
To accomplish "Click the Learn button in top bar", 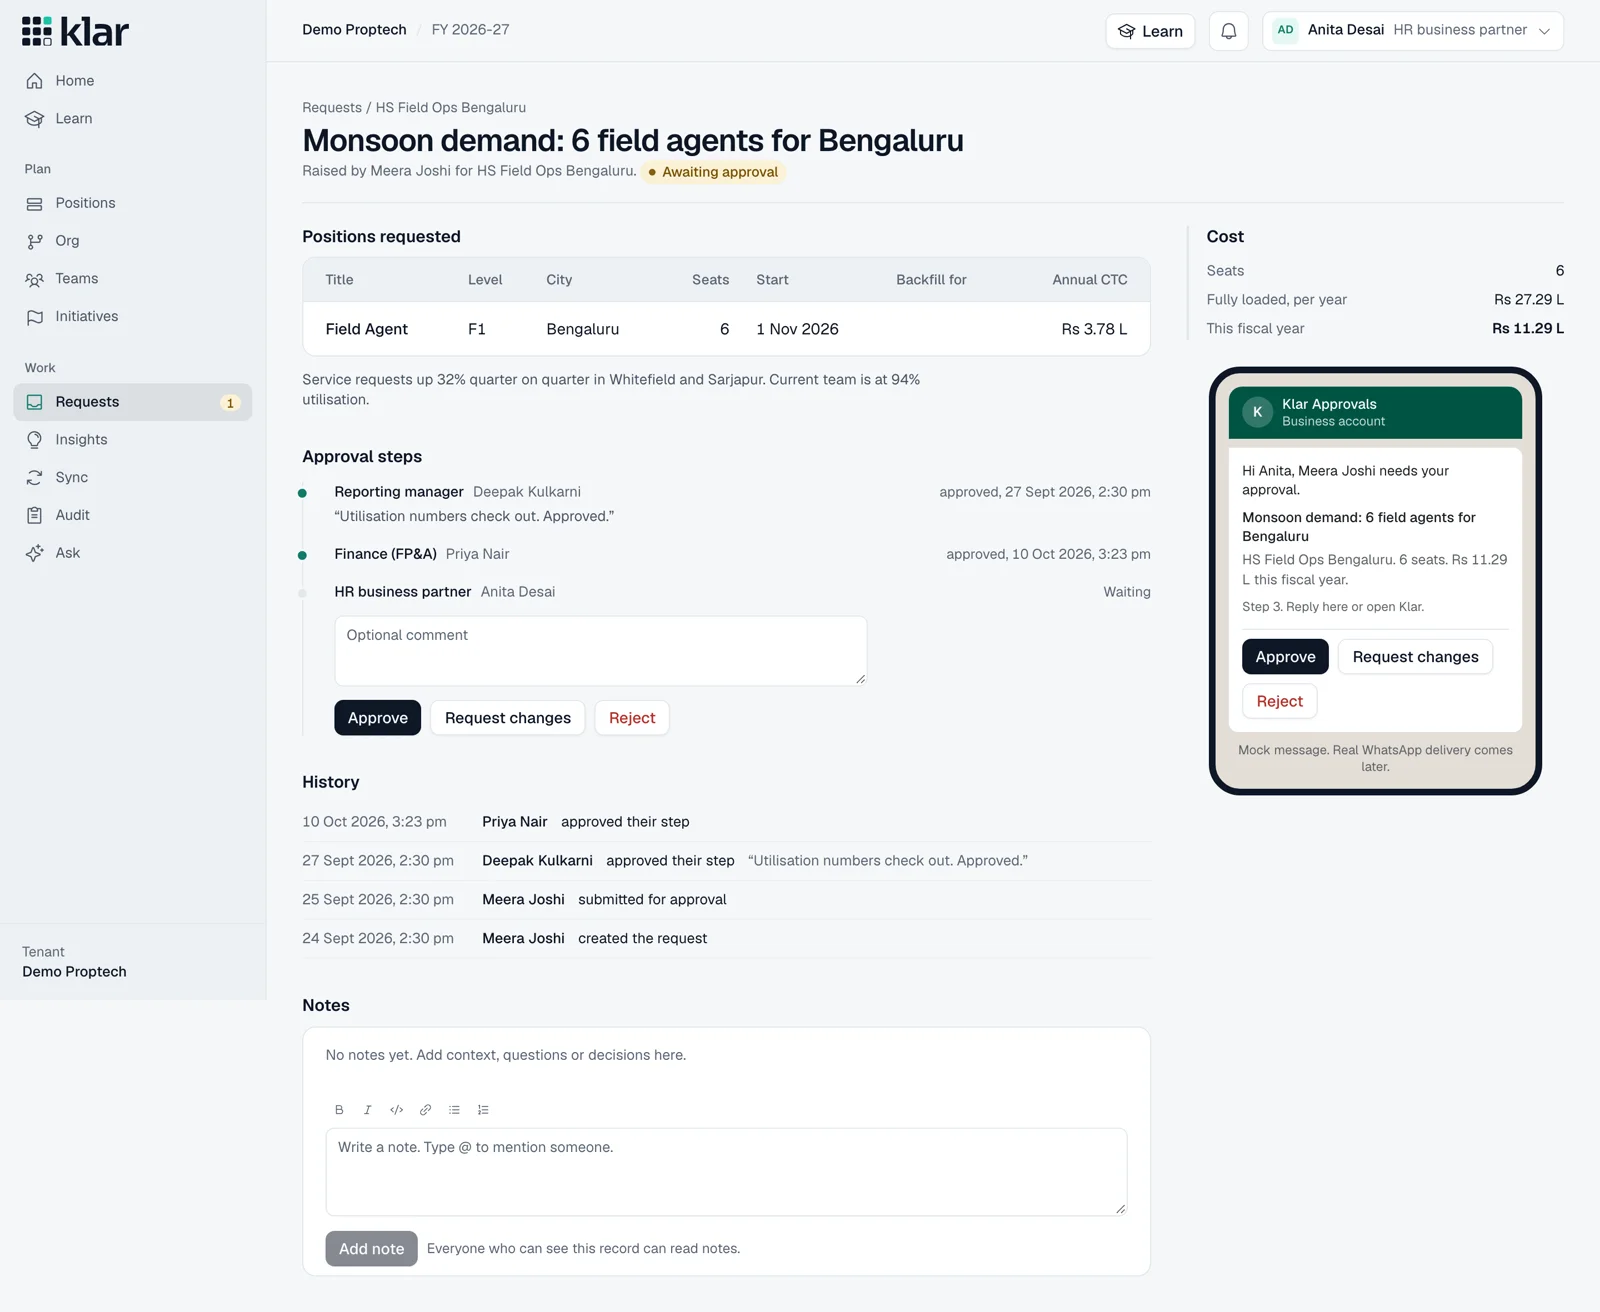I will (x=1150, y=31).
